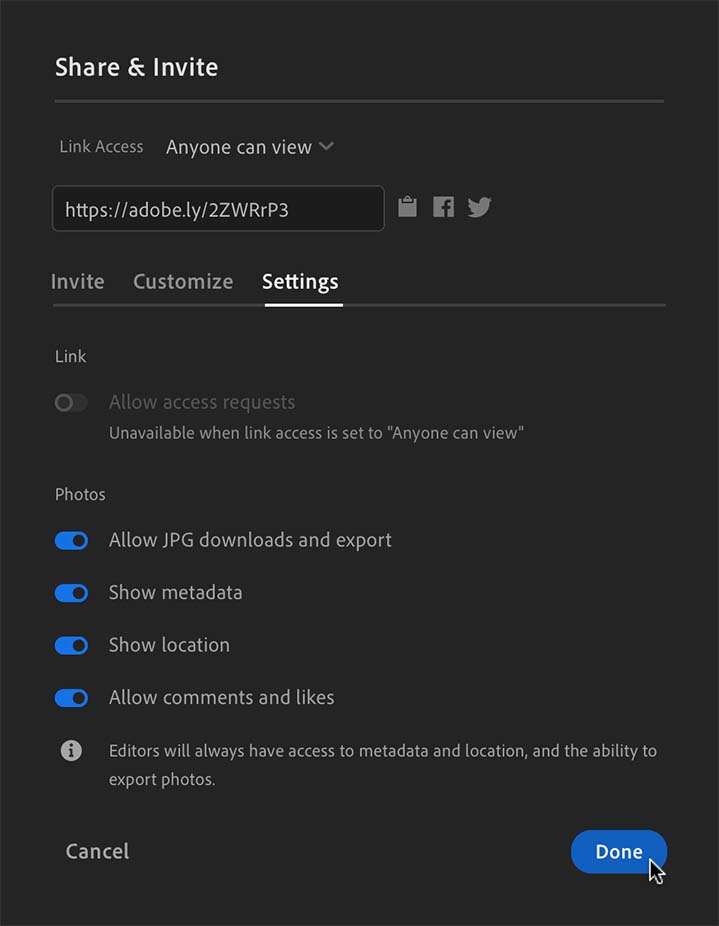Disable Allow JPG downloads and export

(x=71, y=540)
